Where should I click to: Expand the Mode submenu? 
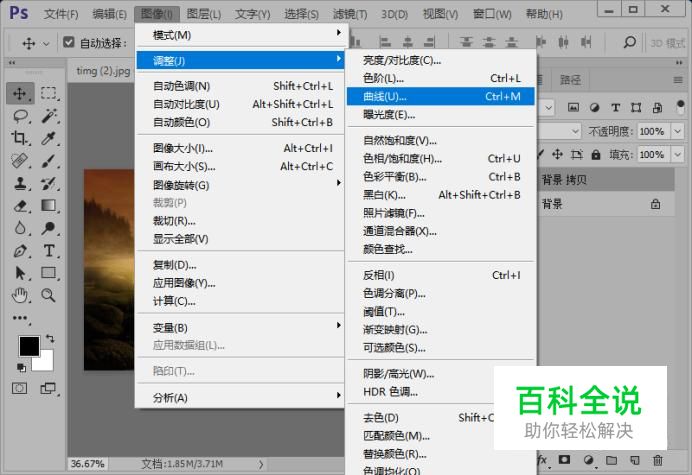point(241,35)
